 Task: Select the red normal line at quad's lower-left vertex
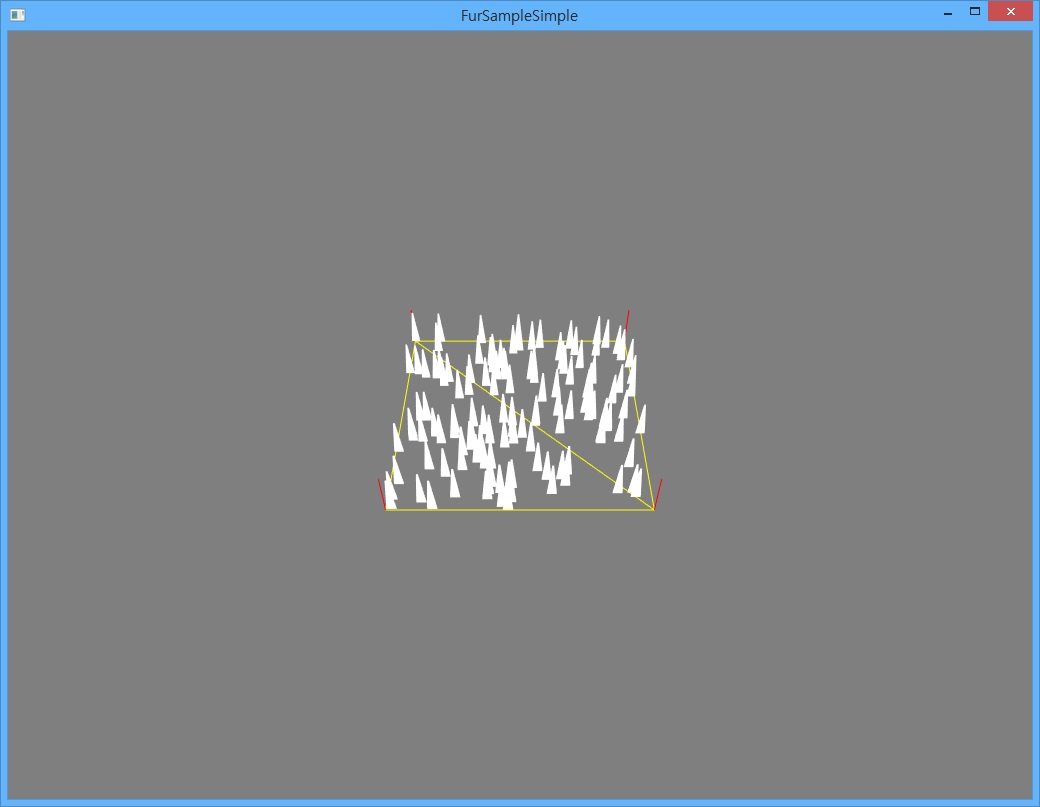(x=381, y=494)
